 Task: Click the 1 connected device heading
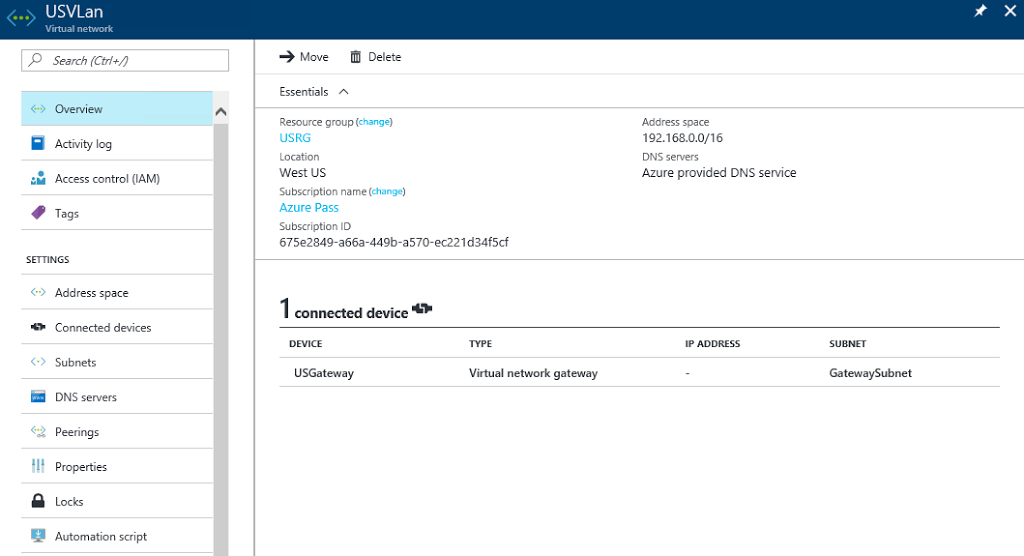[x=344, y=309]
